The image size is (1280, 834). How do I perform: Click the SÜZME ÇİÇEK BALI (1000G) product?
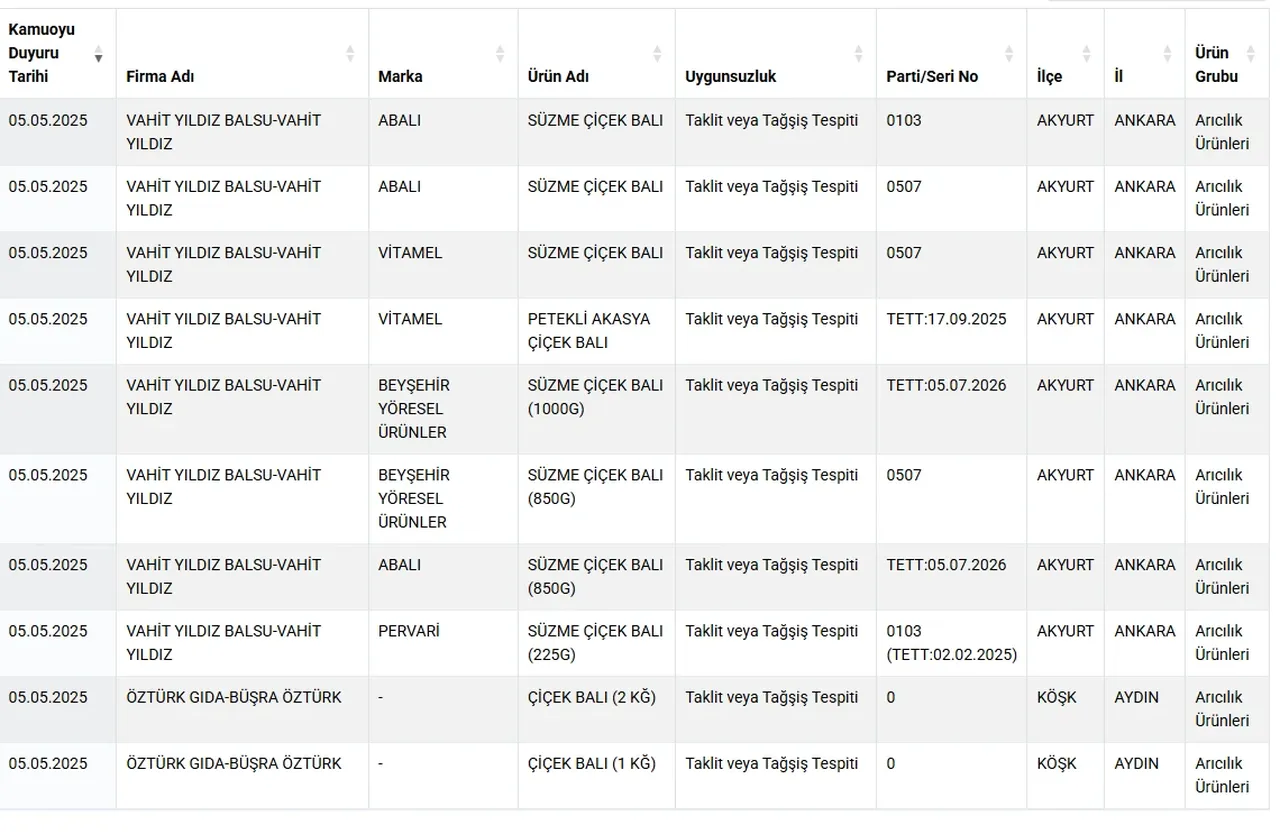pos(595,397)
